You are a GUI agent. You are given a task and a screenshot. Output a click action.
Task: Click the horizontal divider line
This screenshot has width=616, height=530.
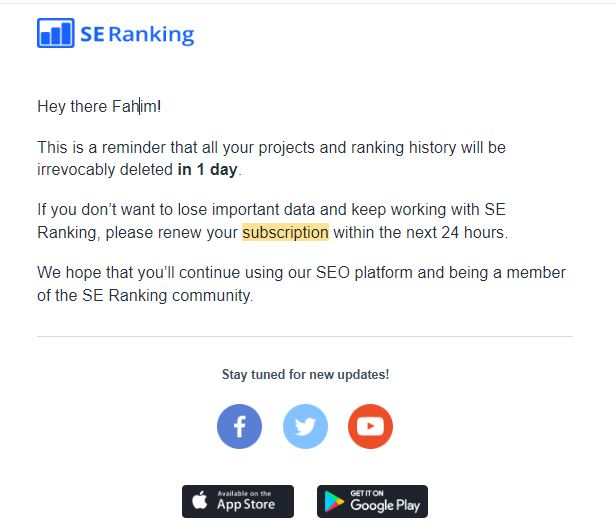[x=305, y=337]
